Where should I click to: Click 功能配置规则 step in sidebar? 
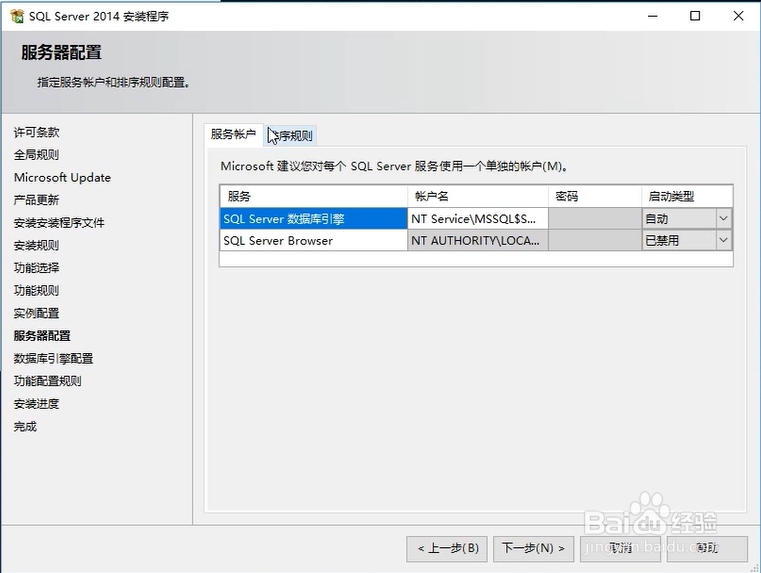coord(48,381)
